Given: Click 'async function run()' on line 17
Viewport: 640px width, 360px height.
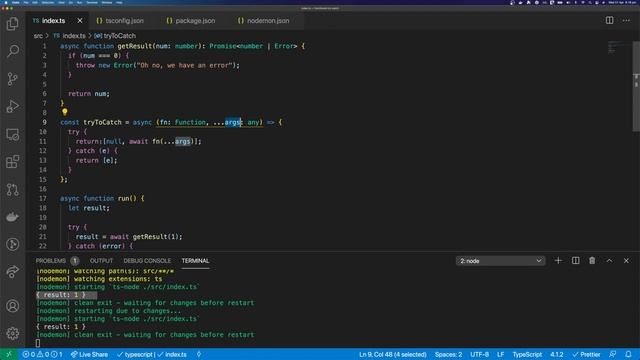Looking at the screenshot, I should pyautogui.click(x=98, y=198).
